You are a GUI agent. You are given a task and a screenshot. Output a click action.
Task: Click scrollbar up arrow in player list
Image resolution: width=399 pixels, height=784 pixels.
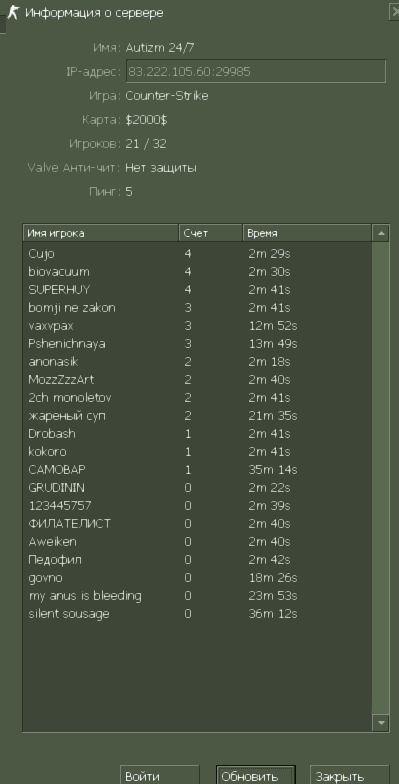click(381, 233)
